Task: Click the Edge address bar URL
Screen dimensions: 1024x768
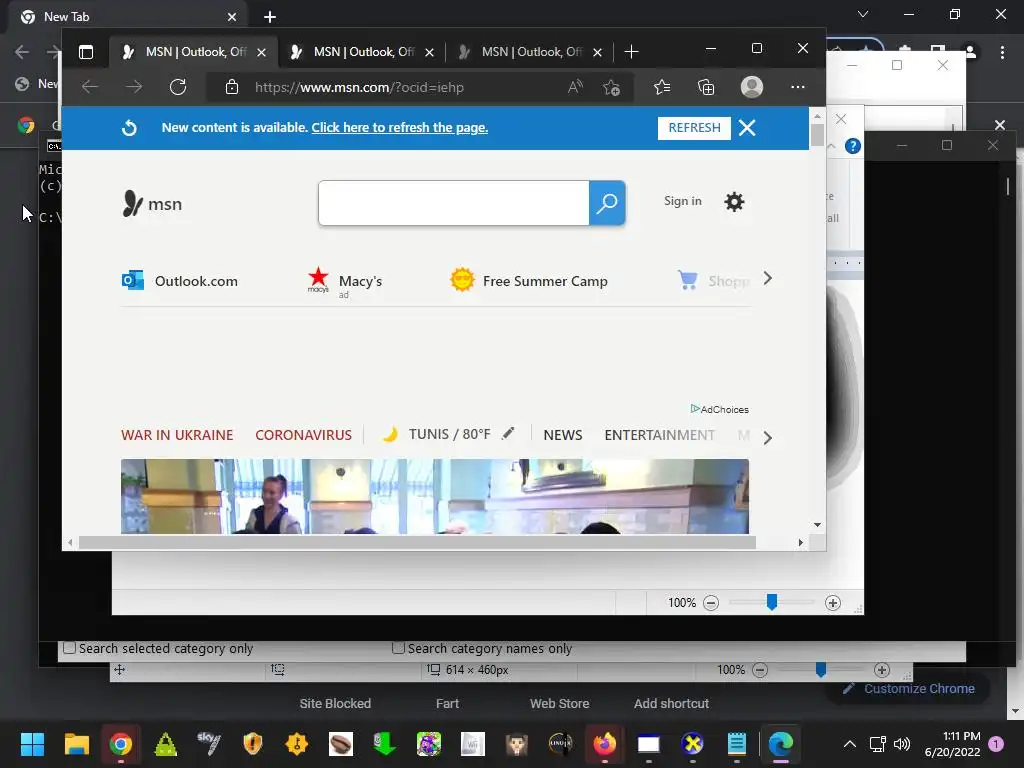Action: click(359, 88)
